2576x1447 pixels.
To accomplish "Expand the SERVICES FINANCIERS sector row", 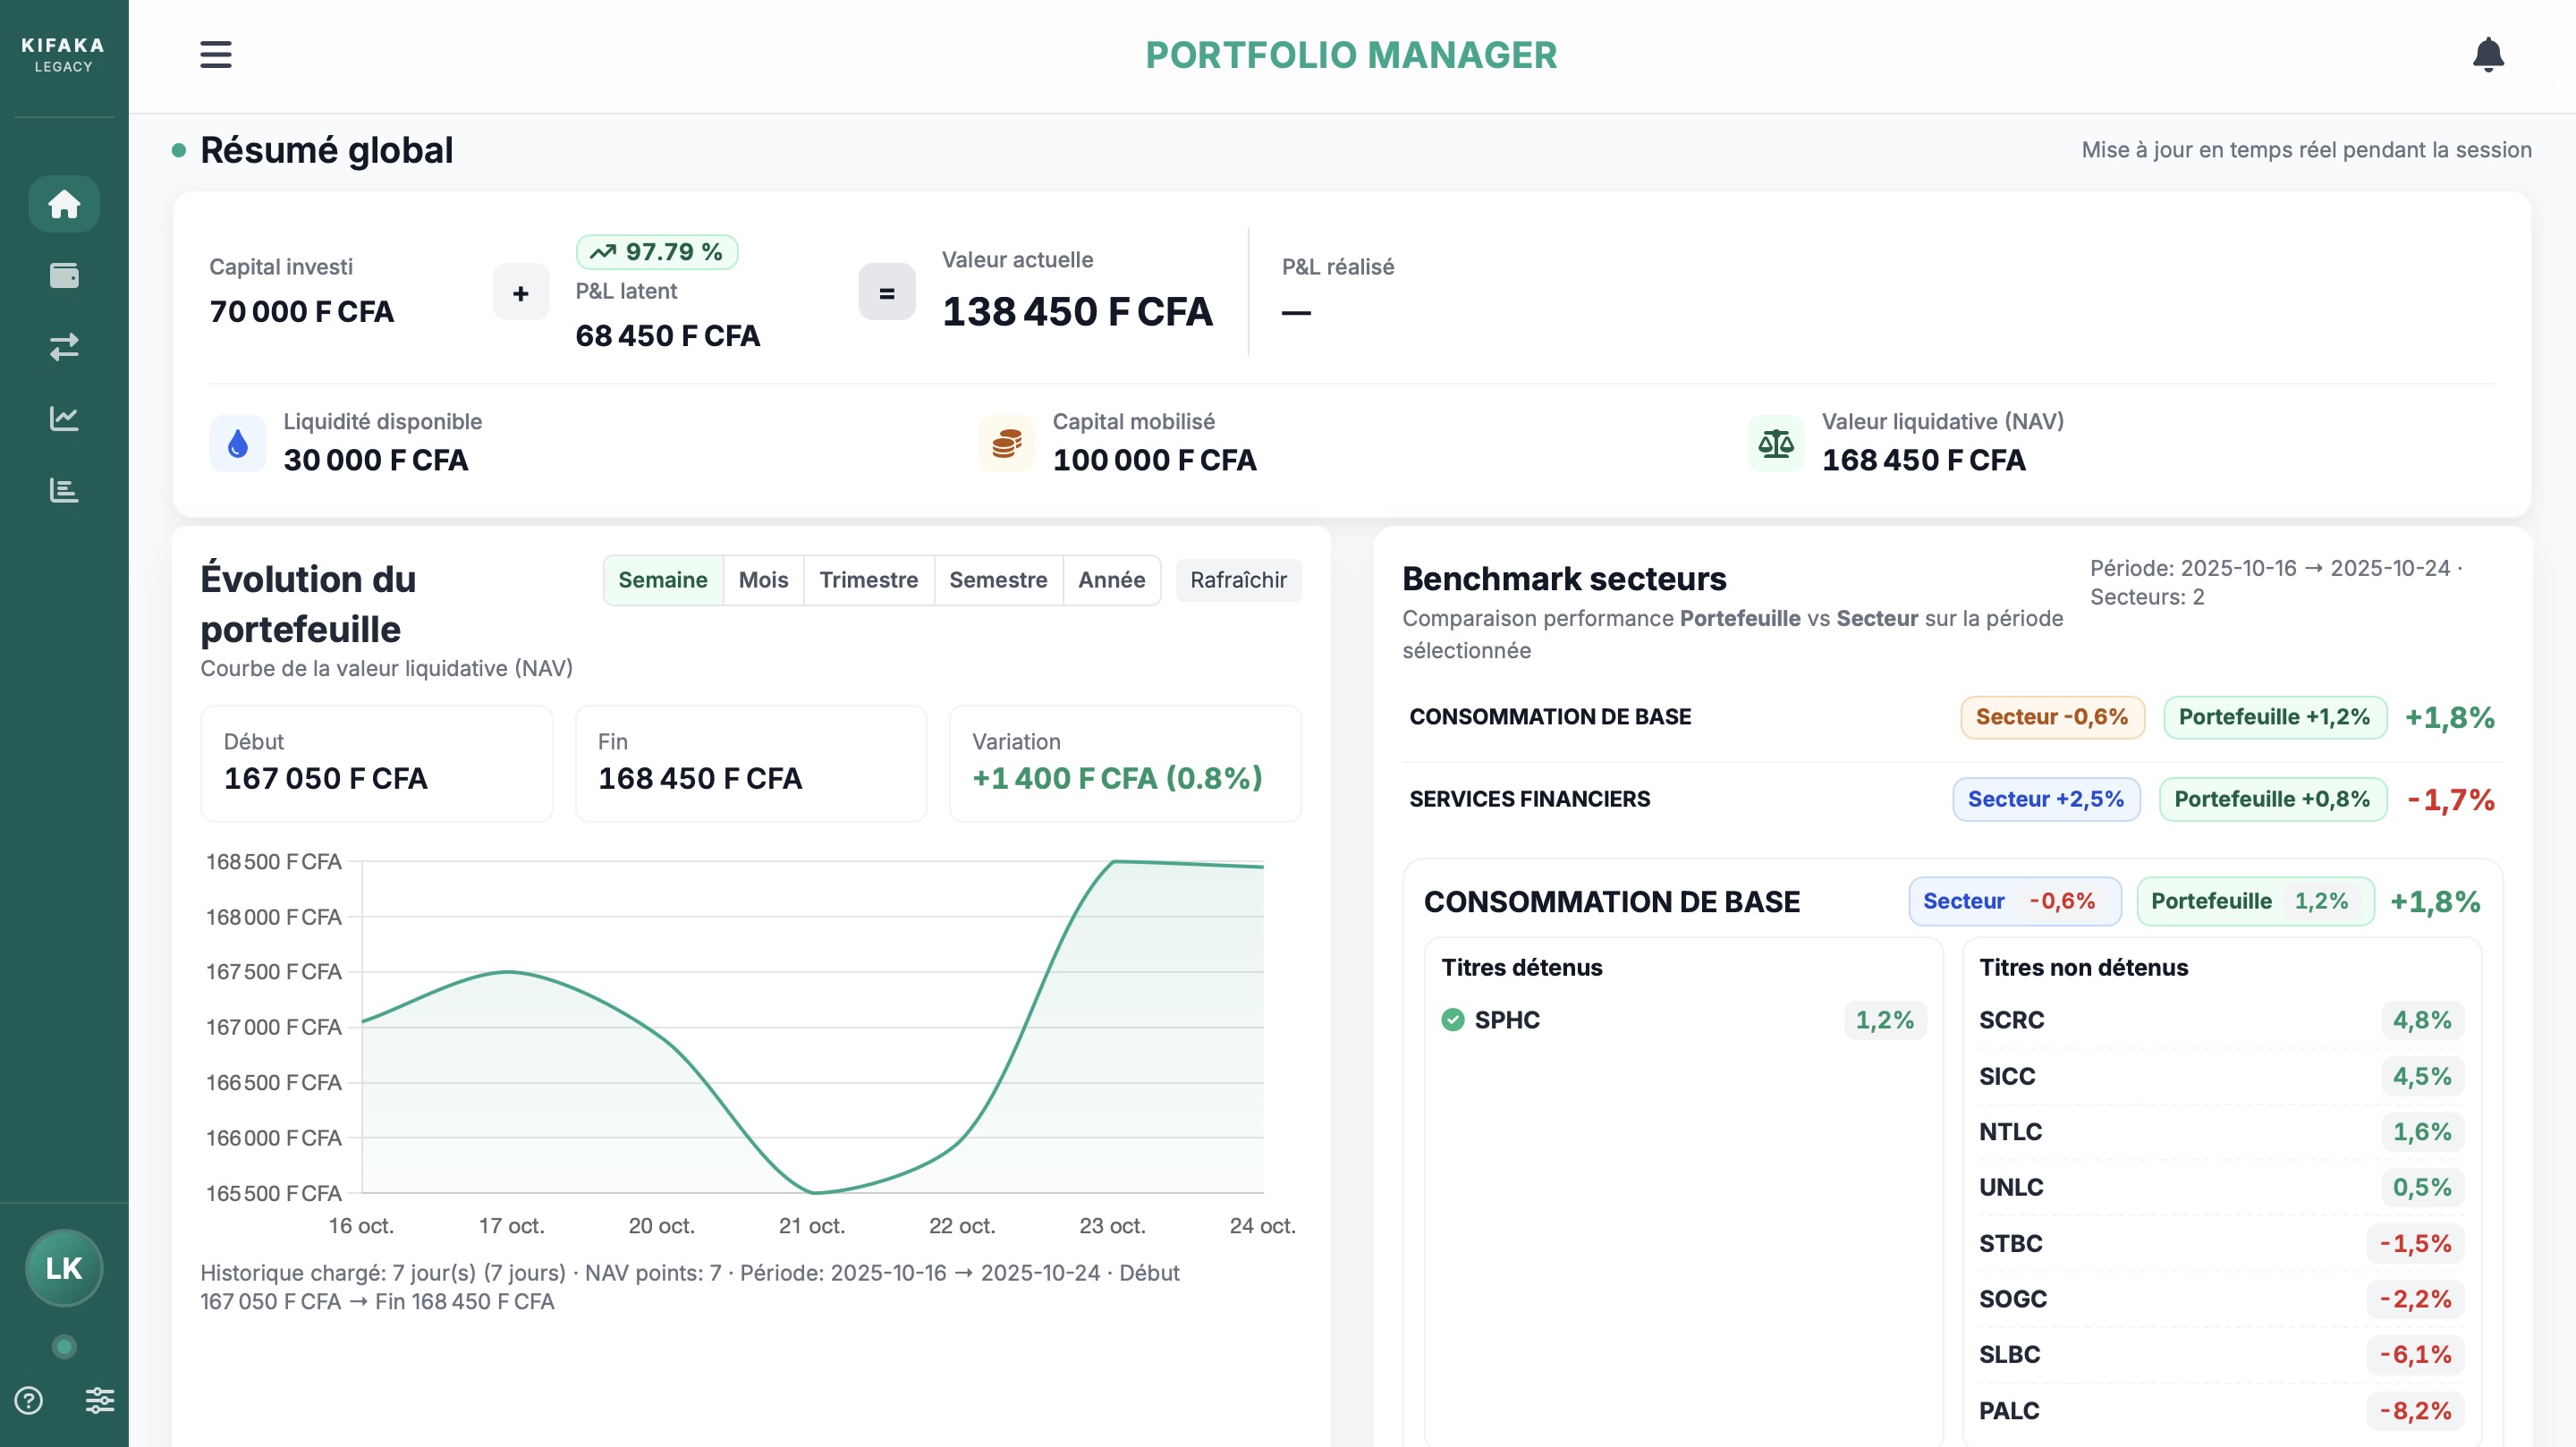I will pos(1529,799).
